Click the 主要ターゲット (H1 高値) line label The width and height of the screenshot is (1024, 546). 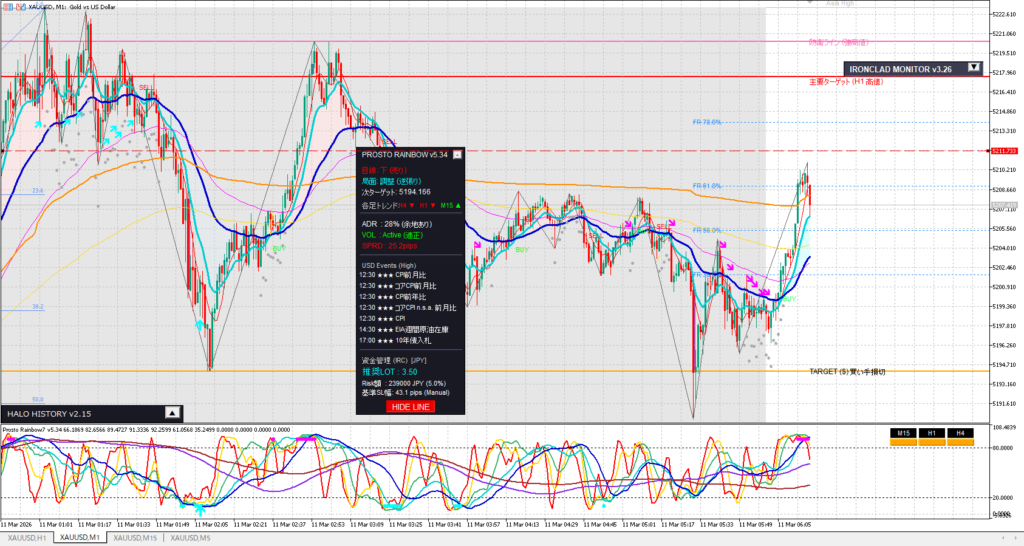coord(849,82)
